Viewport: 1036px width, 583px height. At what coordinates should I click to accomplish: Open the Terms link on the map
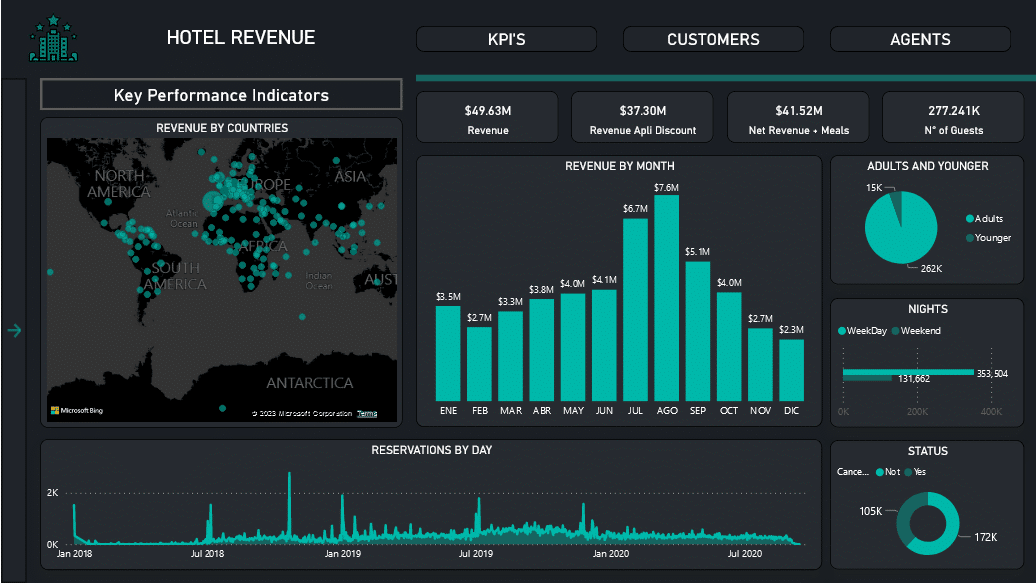(x=367, y=414)
